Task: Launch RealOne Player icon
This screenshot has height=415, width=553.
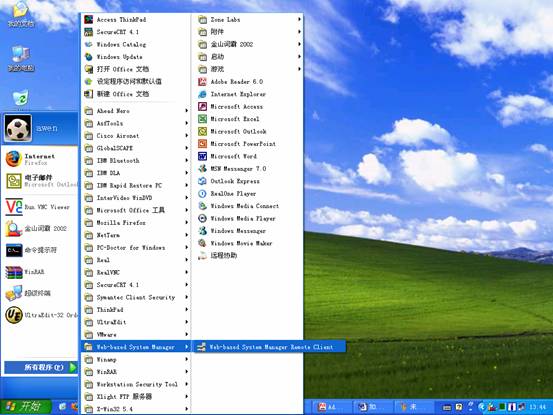Action: click(202, 194)
